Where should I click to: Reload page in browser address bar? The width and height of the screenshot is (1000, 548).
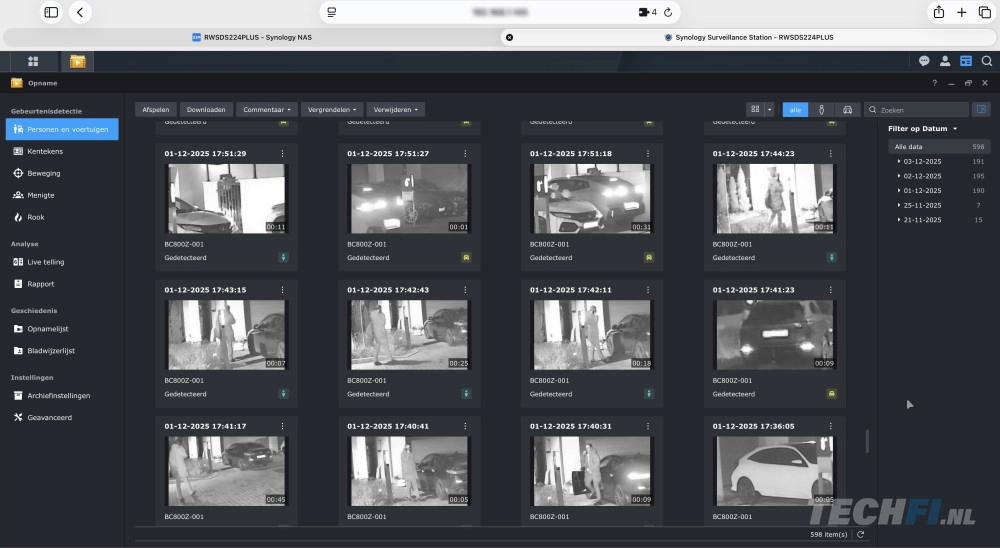[x=668, y=12]
